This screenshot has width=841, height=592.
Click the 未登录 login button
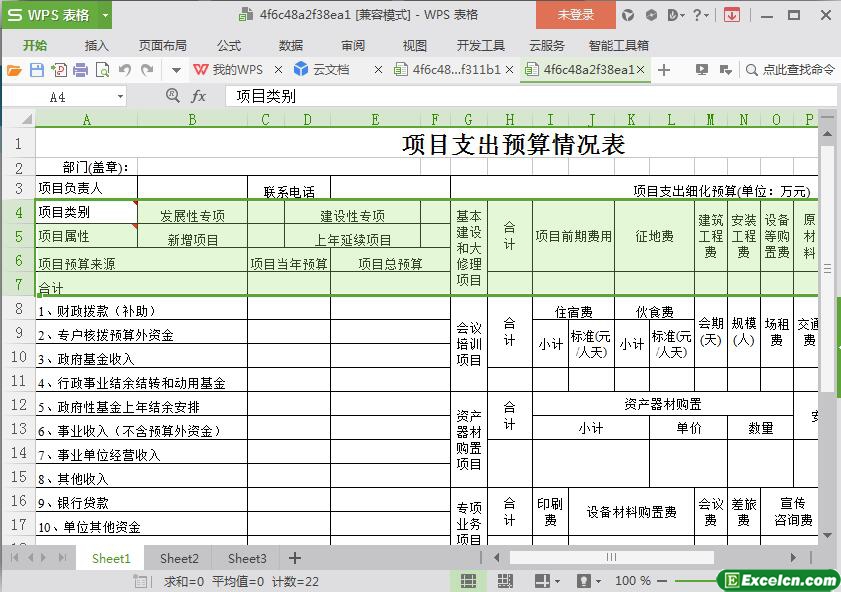pos(576,14)
